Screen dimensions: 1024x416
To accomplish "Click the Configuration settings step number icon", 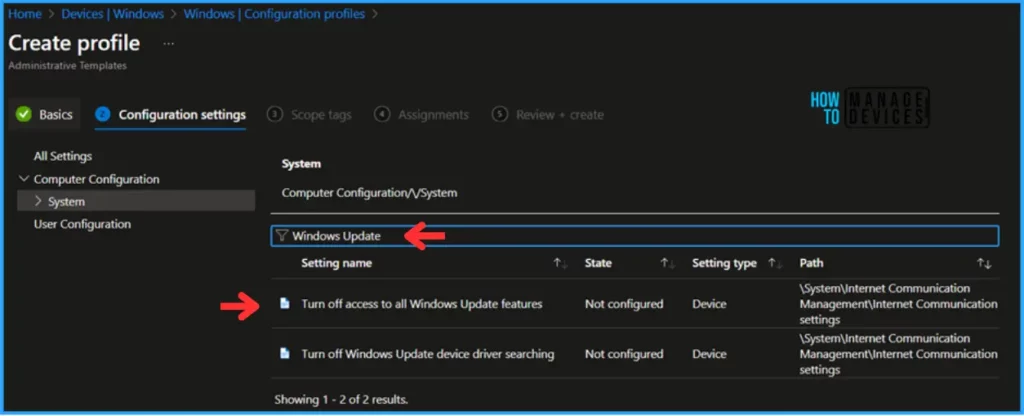I will [103, 114].
